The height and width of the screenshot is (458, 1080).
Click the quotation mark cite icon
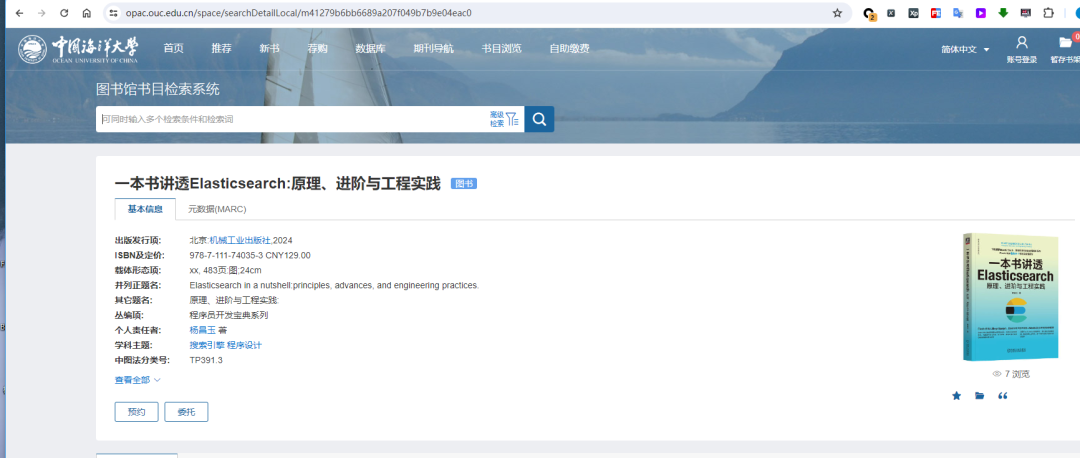tap(1003, 396)
